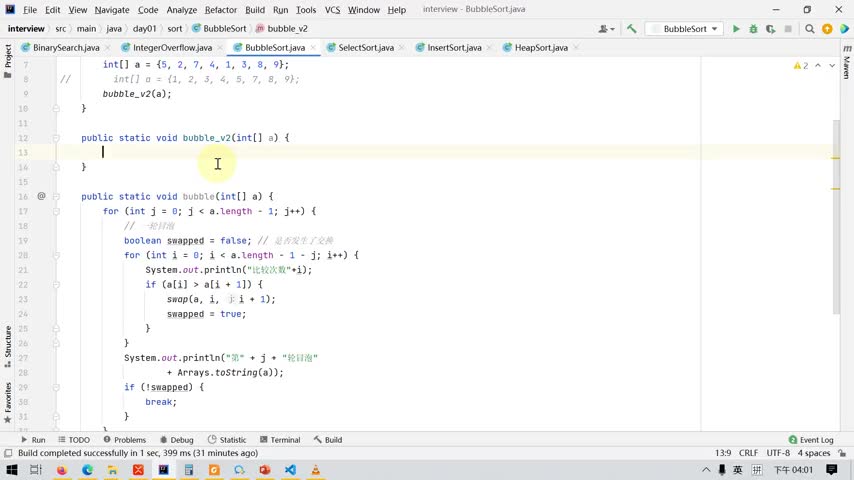
Task: Open the Project tool window
Action: coord(8,61)
